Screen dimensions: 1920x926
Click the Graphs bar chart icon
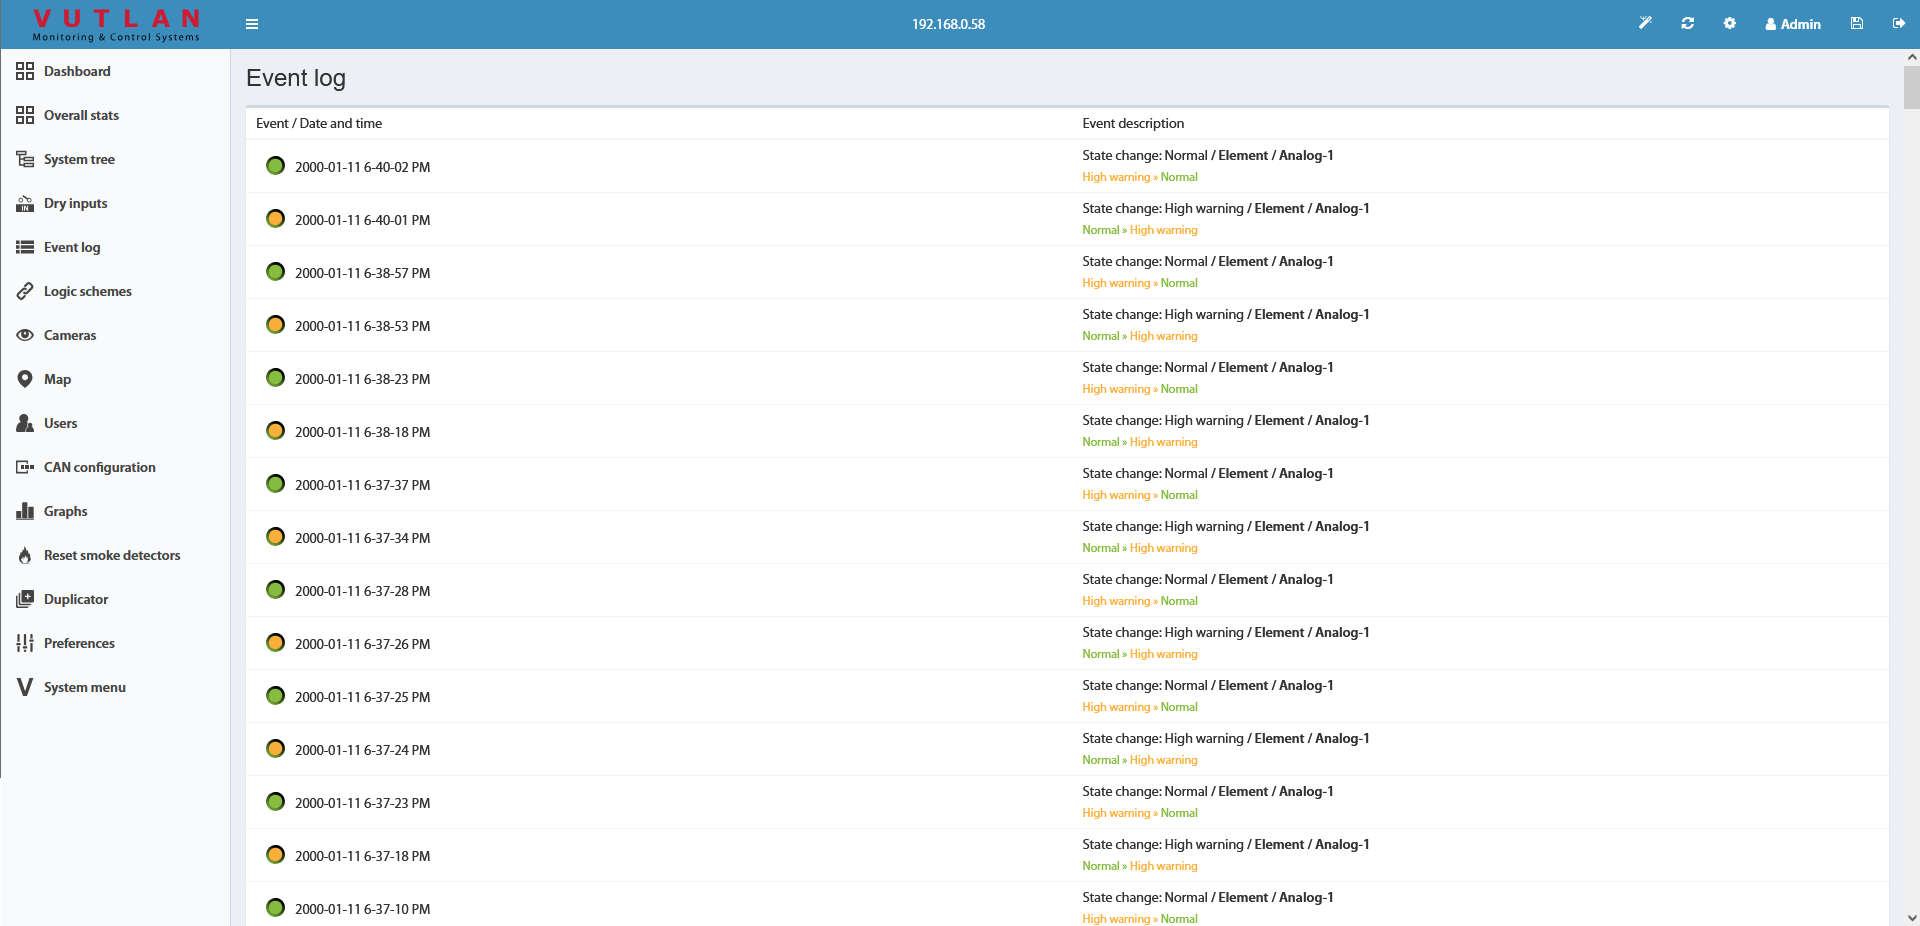coord(25,511)
